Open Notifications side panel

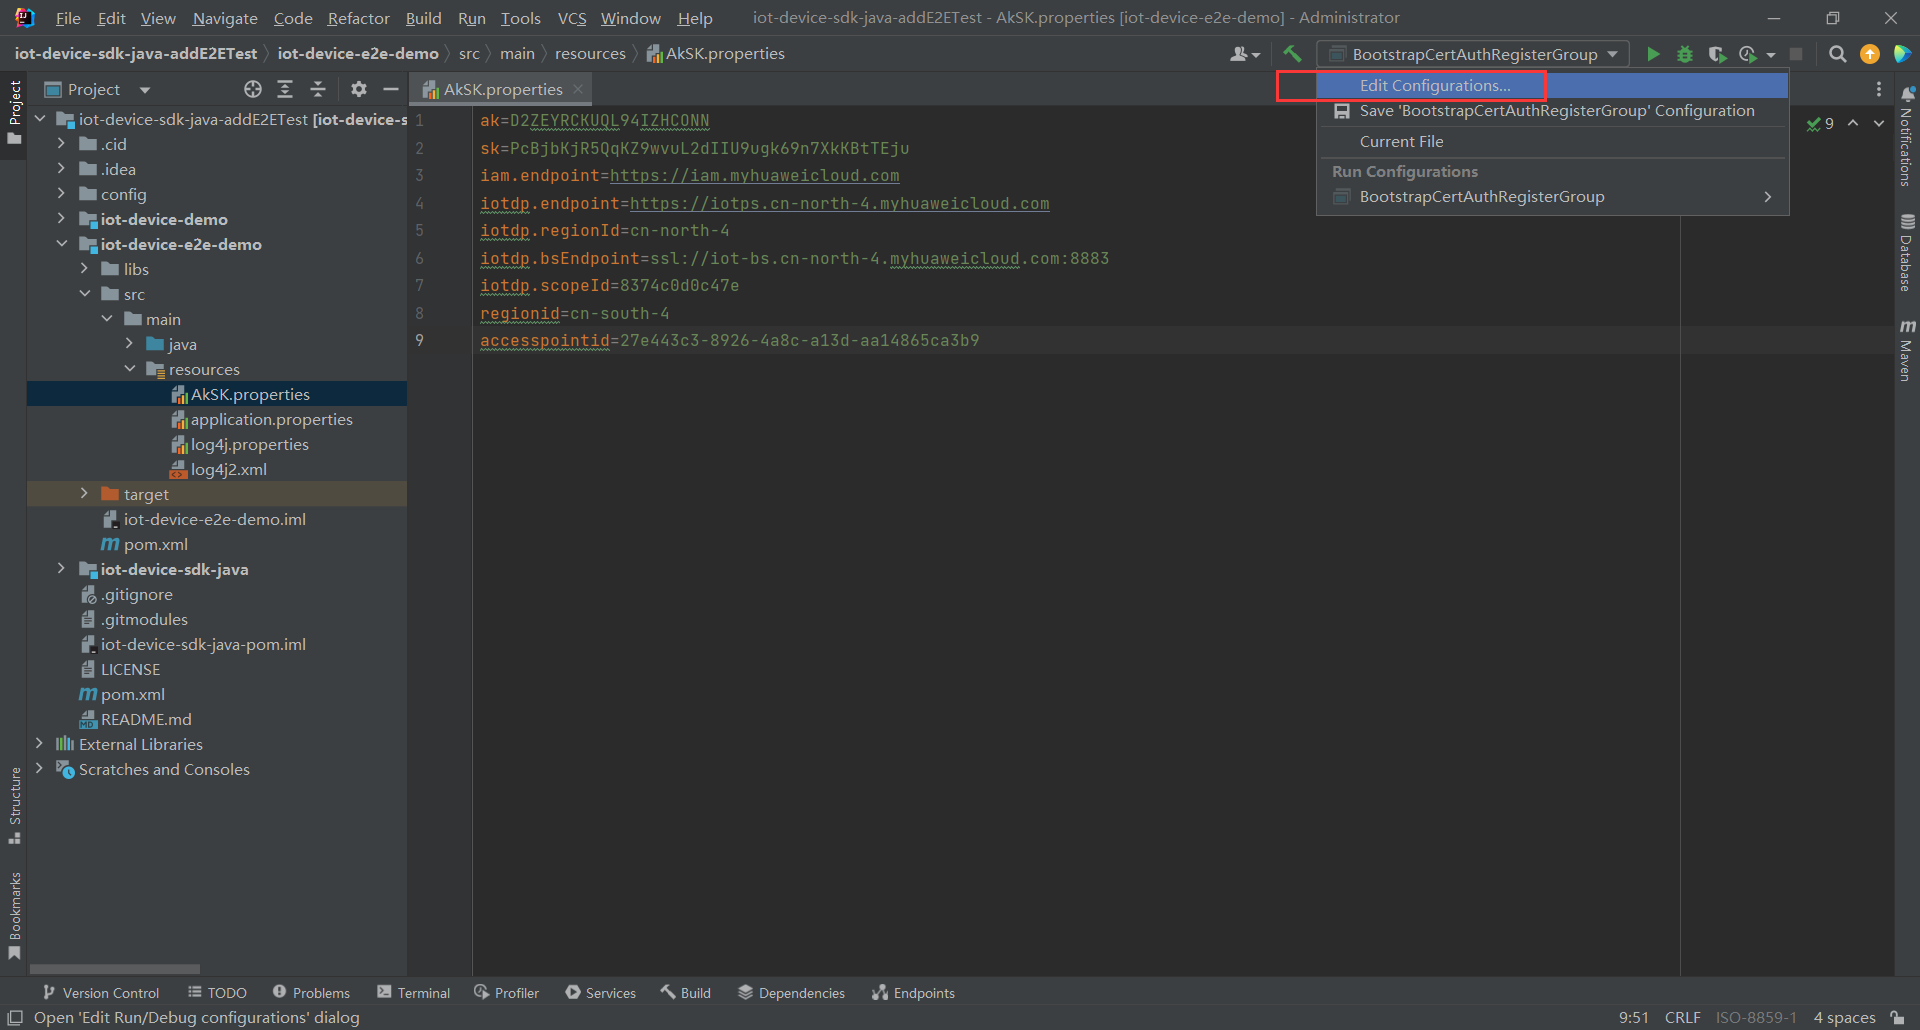1907,137
